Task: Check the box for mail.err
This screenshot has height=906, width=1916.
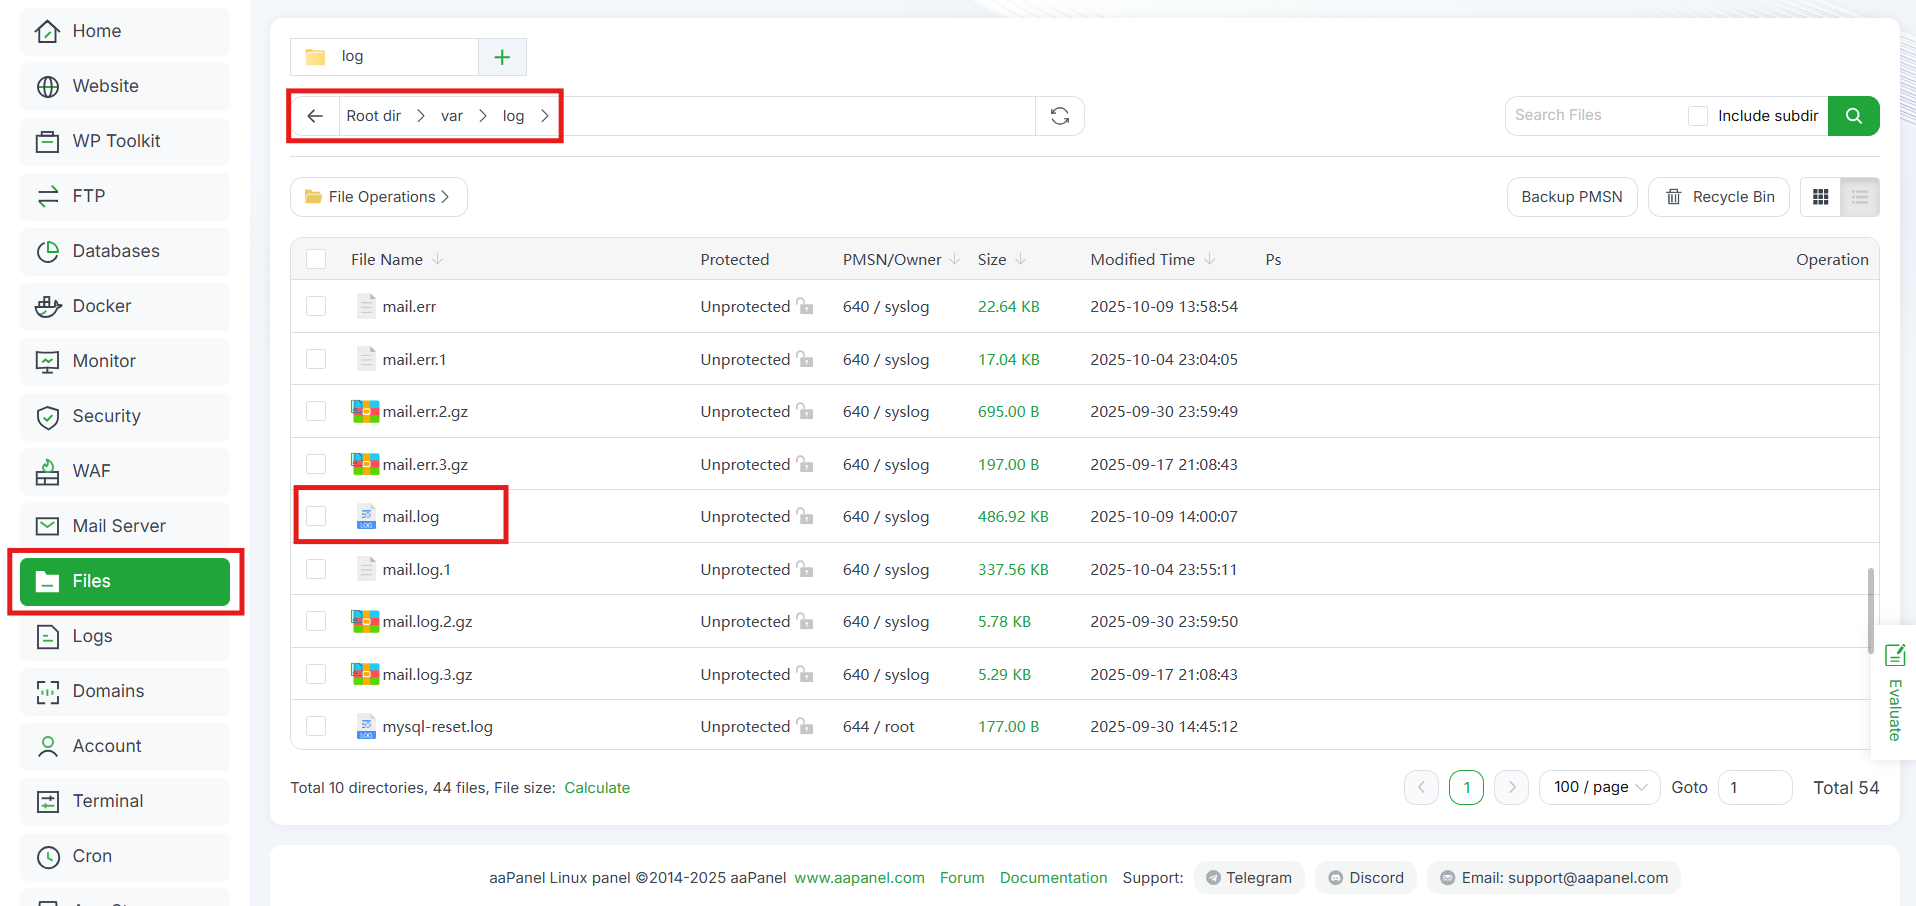Action: [316, 306]
